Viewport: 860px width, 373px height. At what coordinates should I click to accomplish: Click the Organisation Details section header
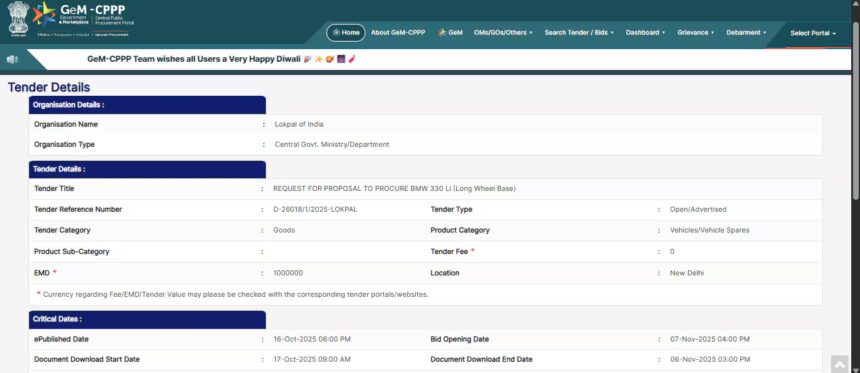pyautogui.click(x=147, y=105)
